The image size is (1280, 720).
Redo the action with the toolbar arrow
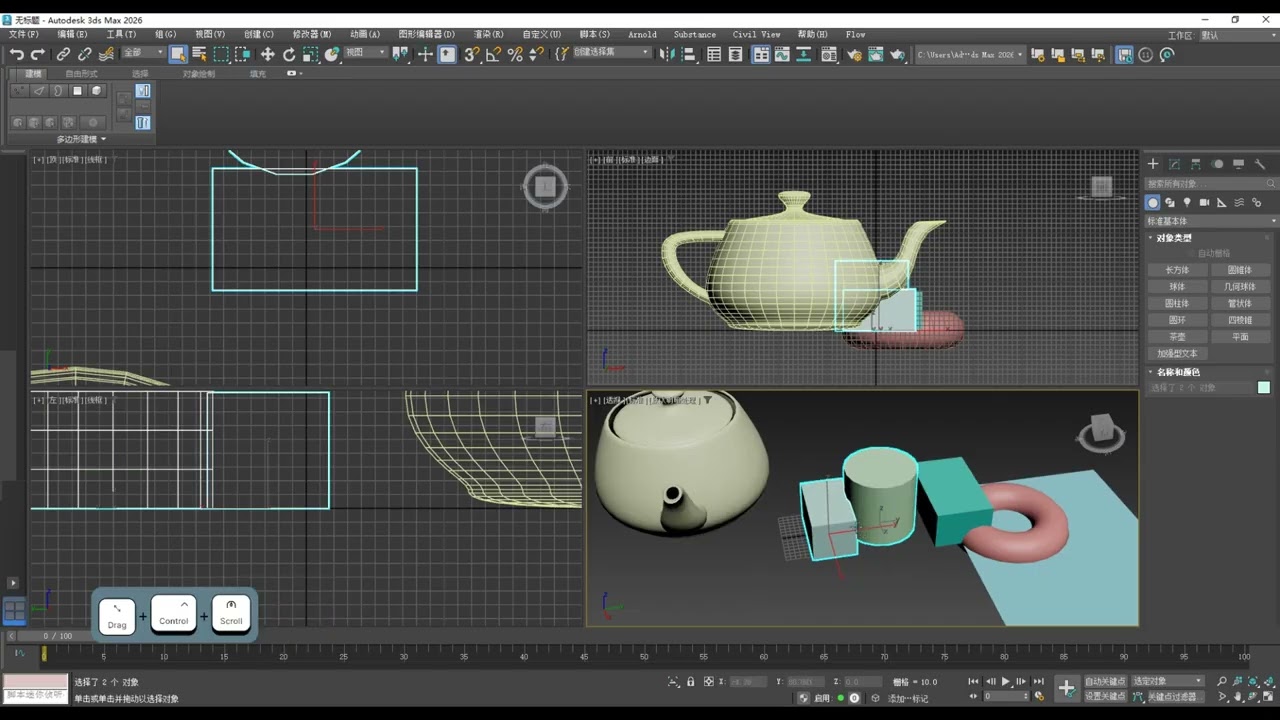pos(38,54)
